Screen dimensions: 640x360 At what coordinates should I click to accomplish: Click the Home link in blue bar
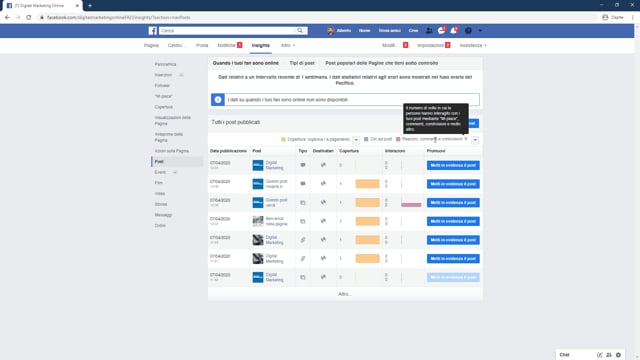pos(364,31)
